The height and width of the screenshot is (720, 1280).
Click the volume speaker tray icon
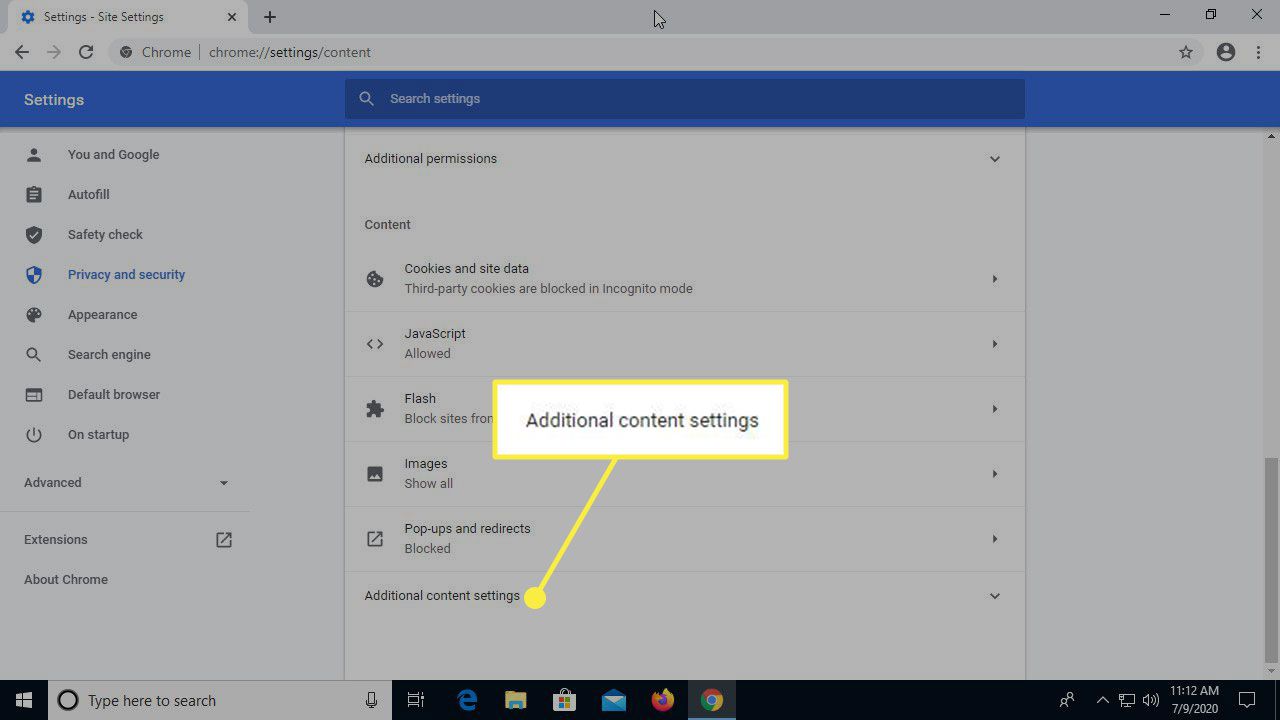(x=1150, y=700)
